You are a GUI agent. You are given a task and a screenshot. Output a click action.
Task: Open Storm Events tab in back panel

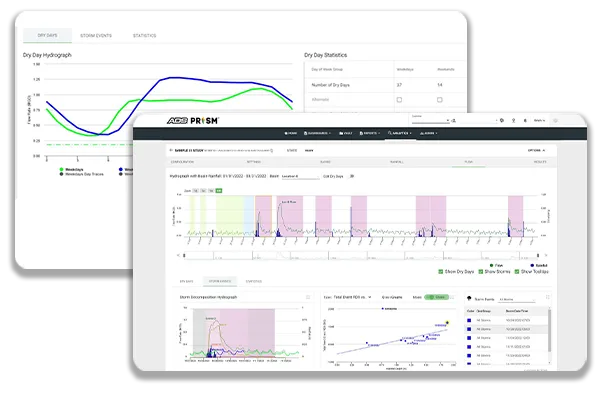point(96,36)
